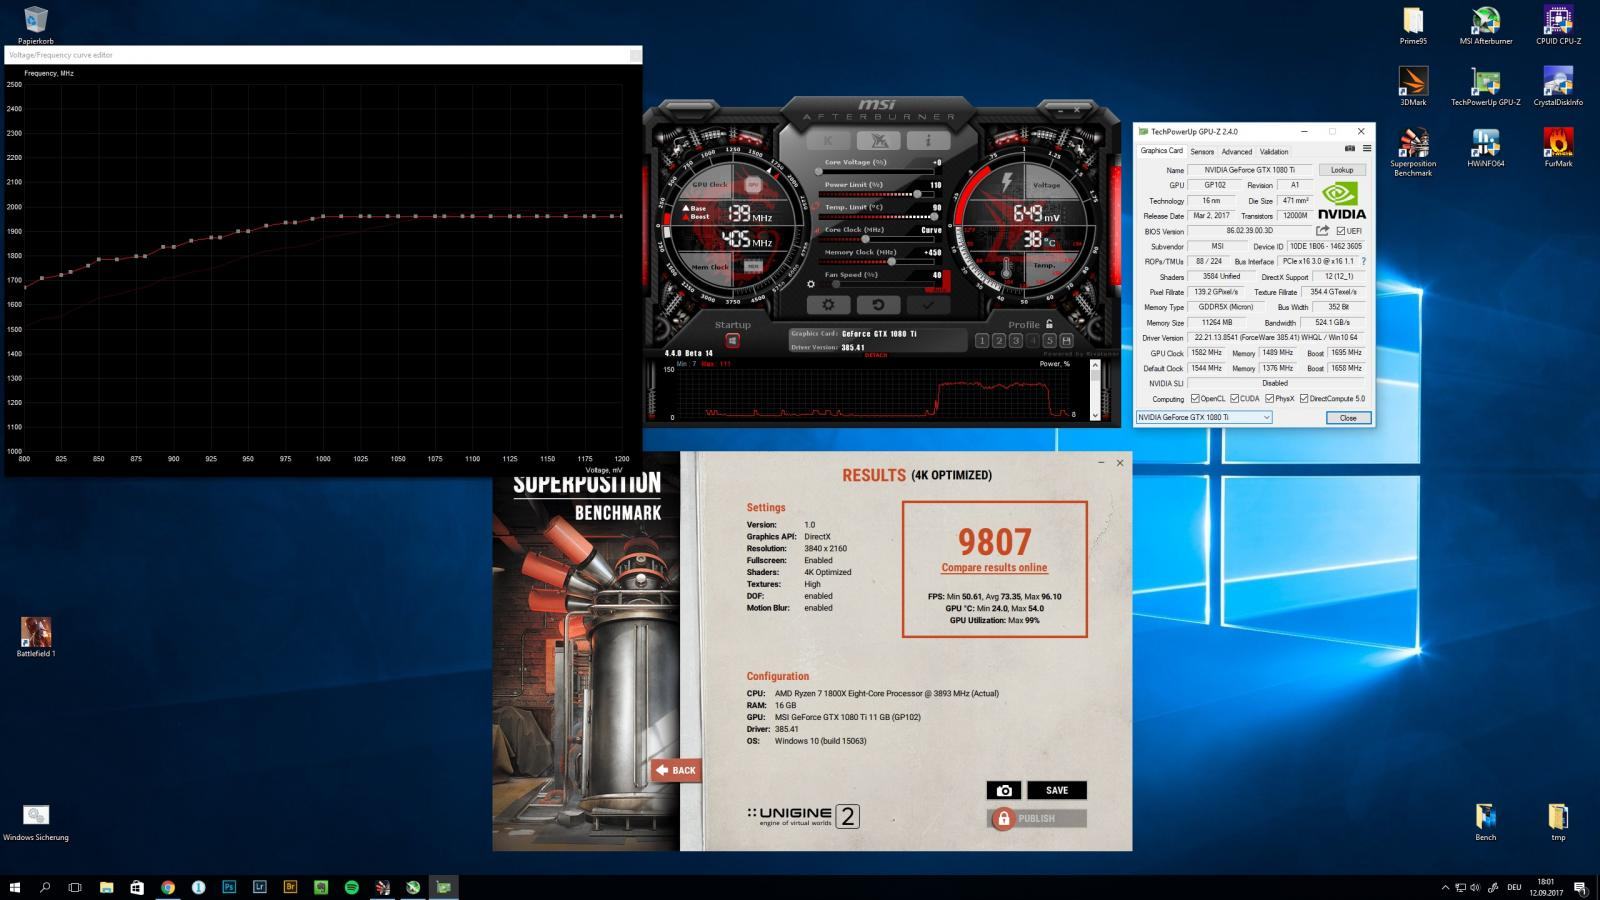The width and height of the screenshot is (1600, 900).
Task: Click locked PUBLISH button in Superposition
Action: point(1036,818)
